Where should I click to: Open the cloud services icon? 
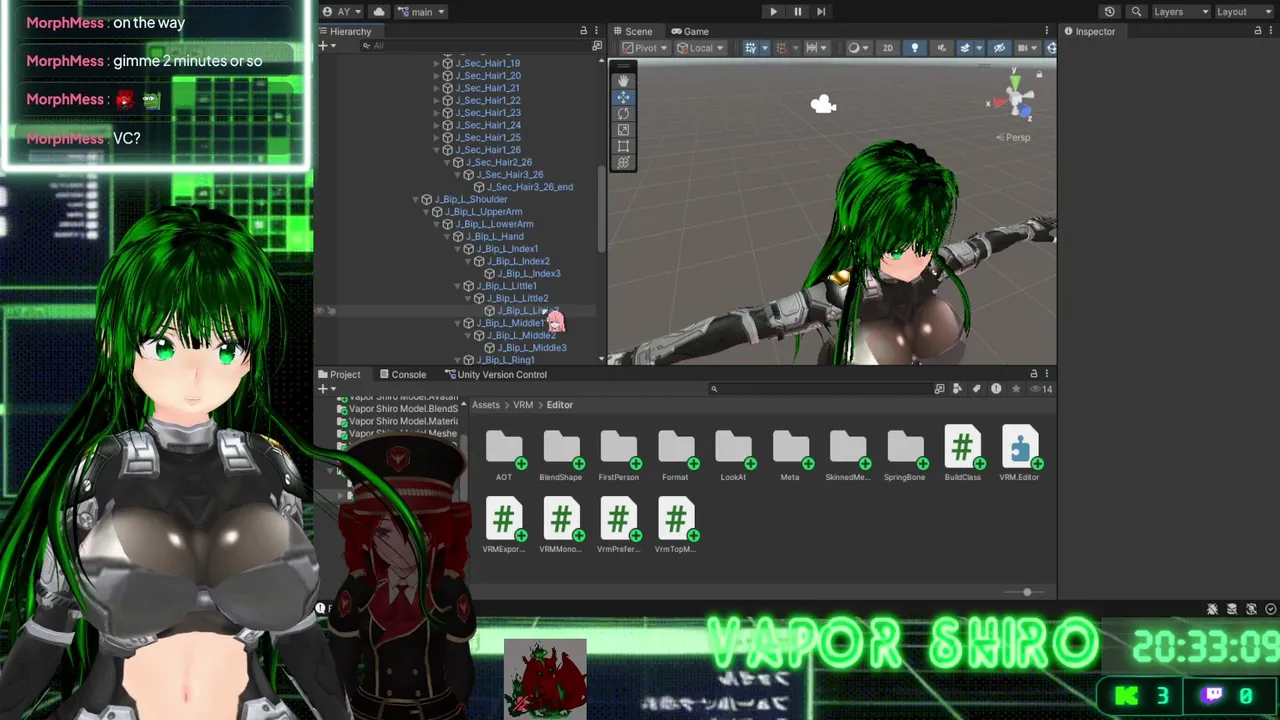pyautogui.click(x=379, y=12)
